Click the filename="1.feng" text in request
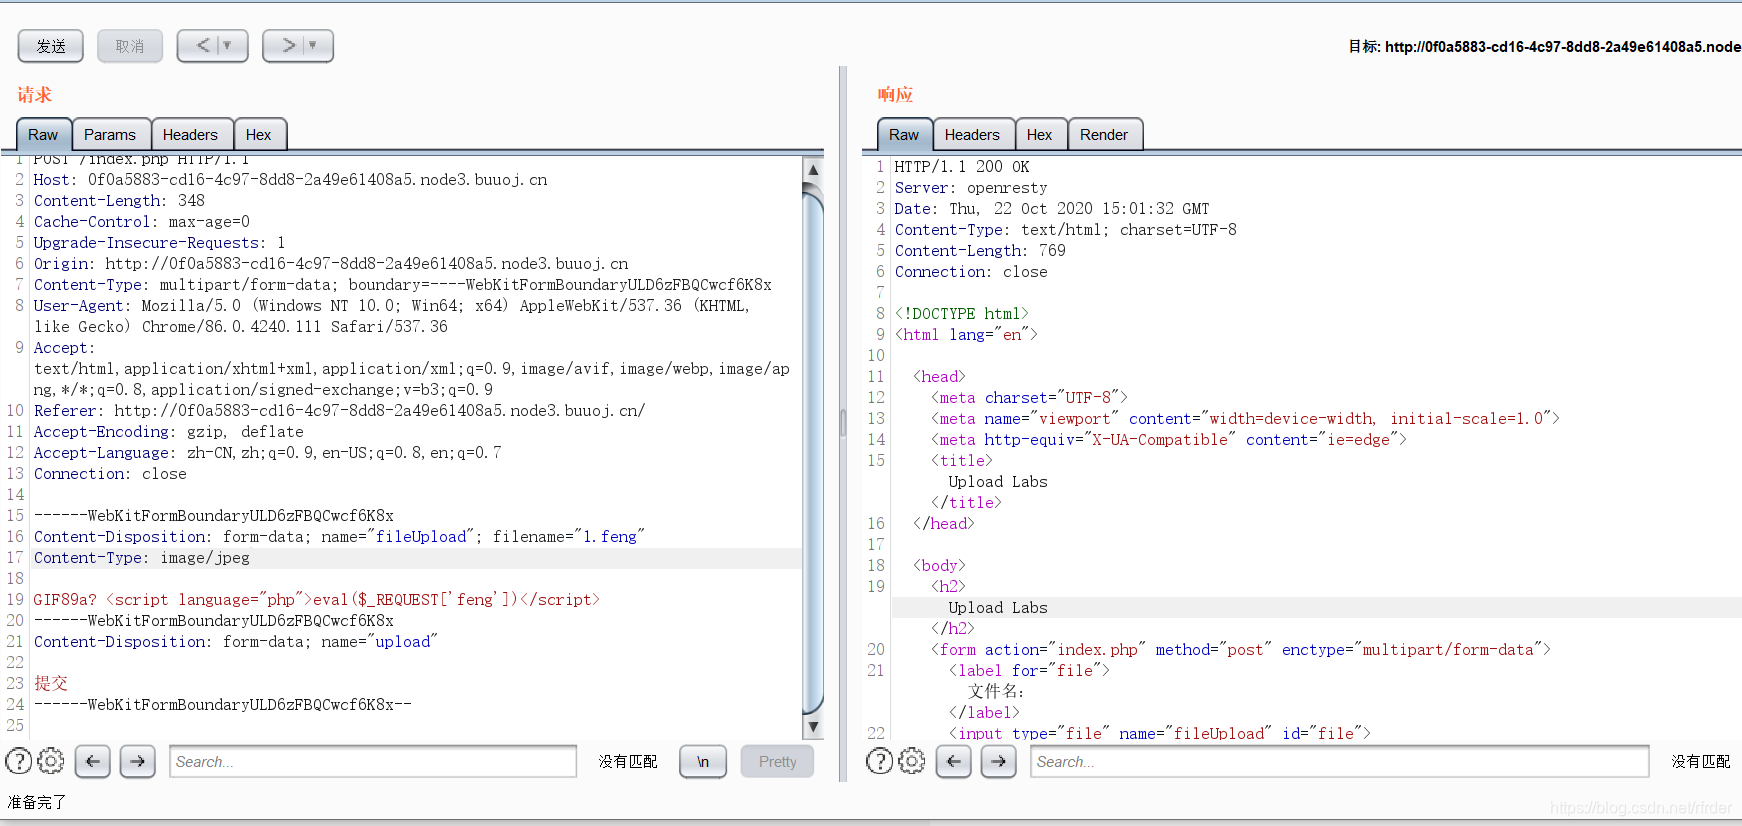1742x826 pixels. point(569,537)
